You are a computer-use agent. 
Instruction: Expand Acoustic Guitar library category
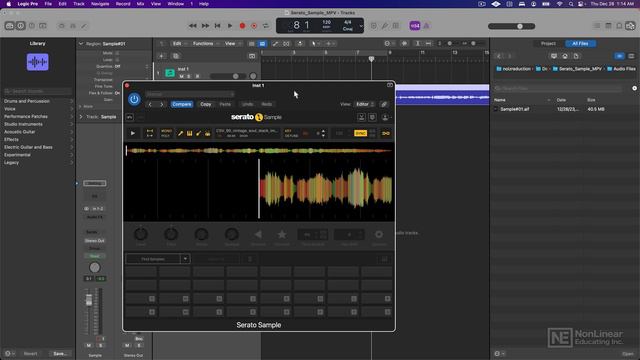(38, 132)
